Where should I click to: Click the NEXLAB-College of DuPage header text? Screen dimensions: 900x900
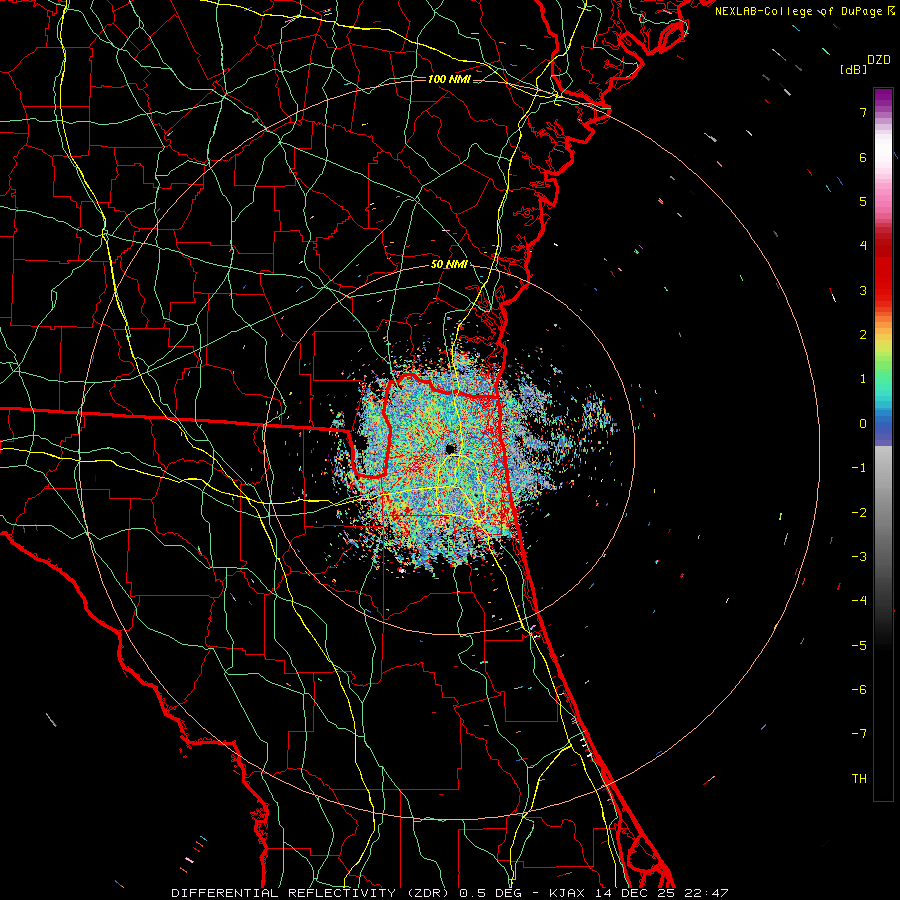(804, 11)
